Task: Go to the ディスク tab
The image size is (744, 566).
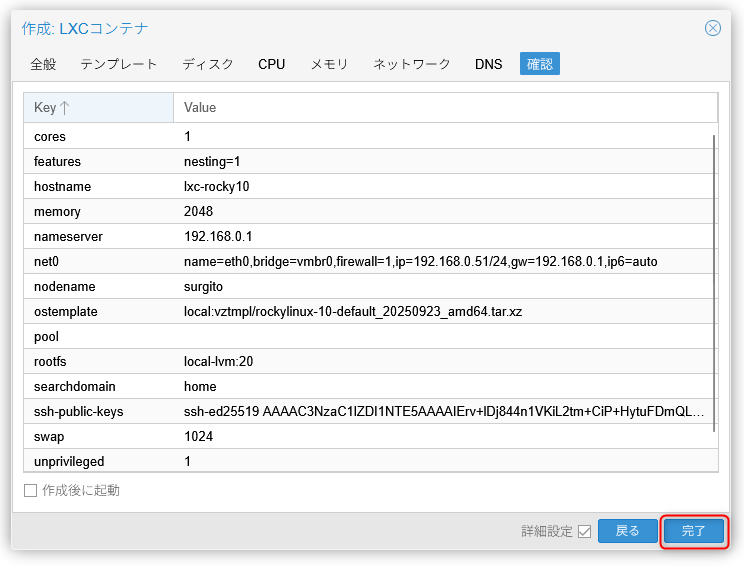Action: tap(208, 64)
